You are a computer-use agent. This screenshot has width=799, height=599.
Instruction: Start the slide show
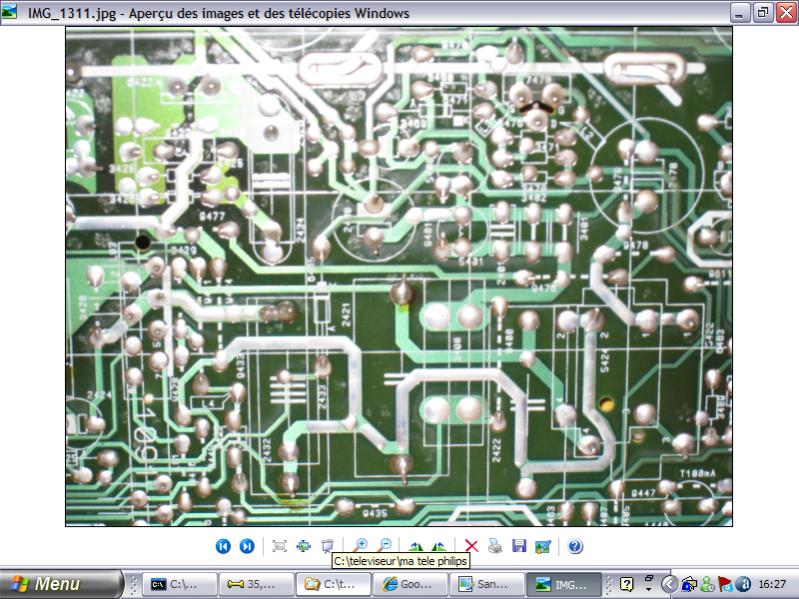pyautogui.click(x=327, y=546)
